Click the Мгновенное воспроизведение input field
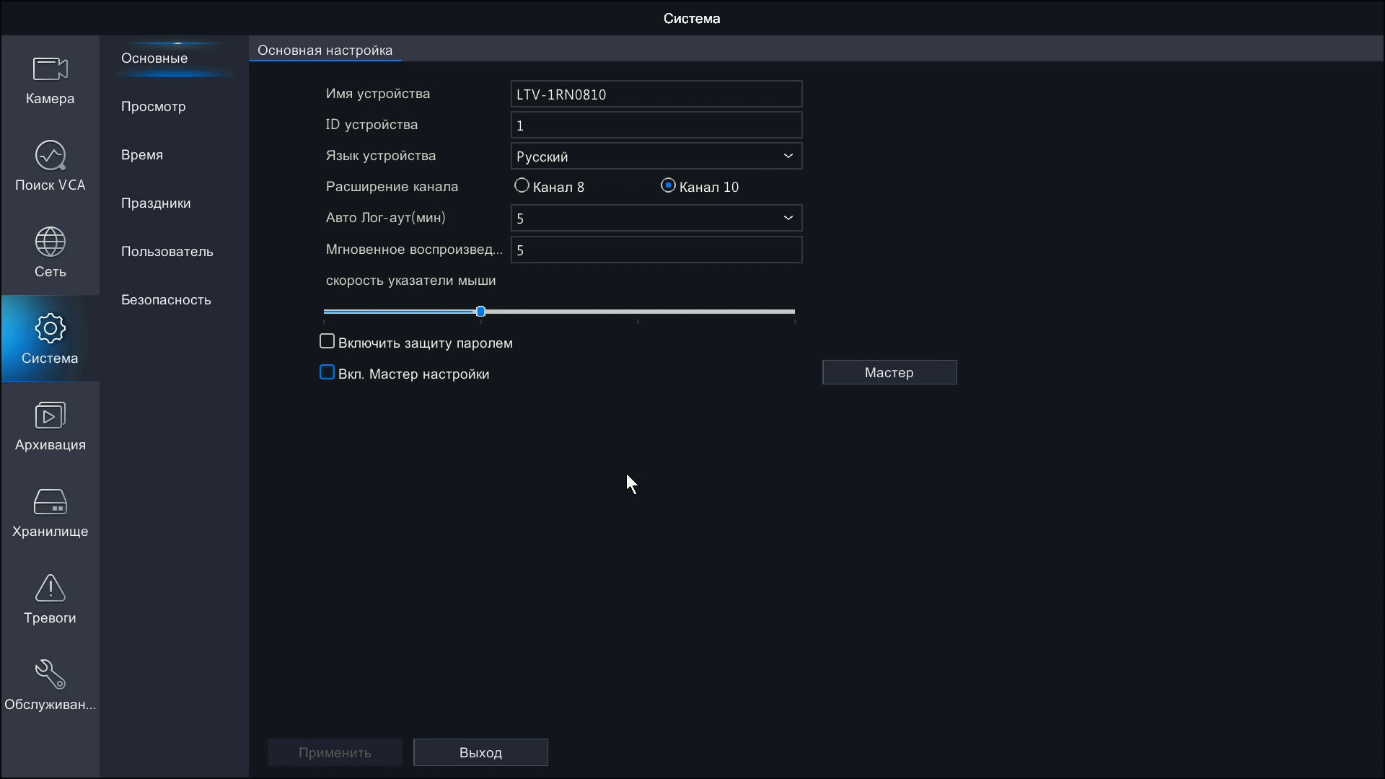1385x779 pixels. pos(656,249)
